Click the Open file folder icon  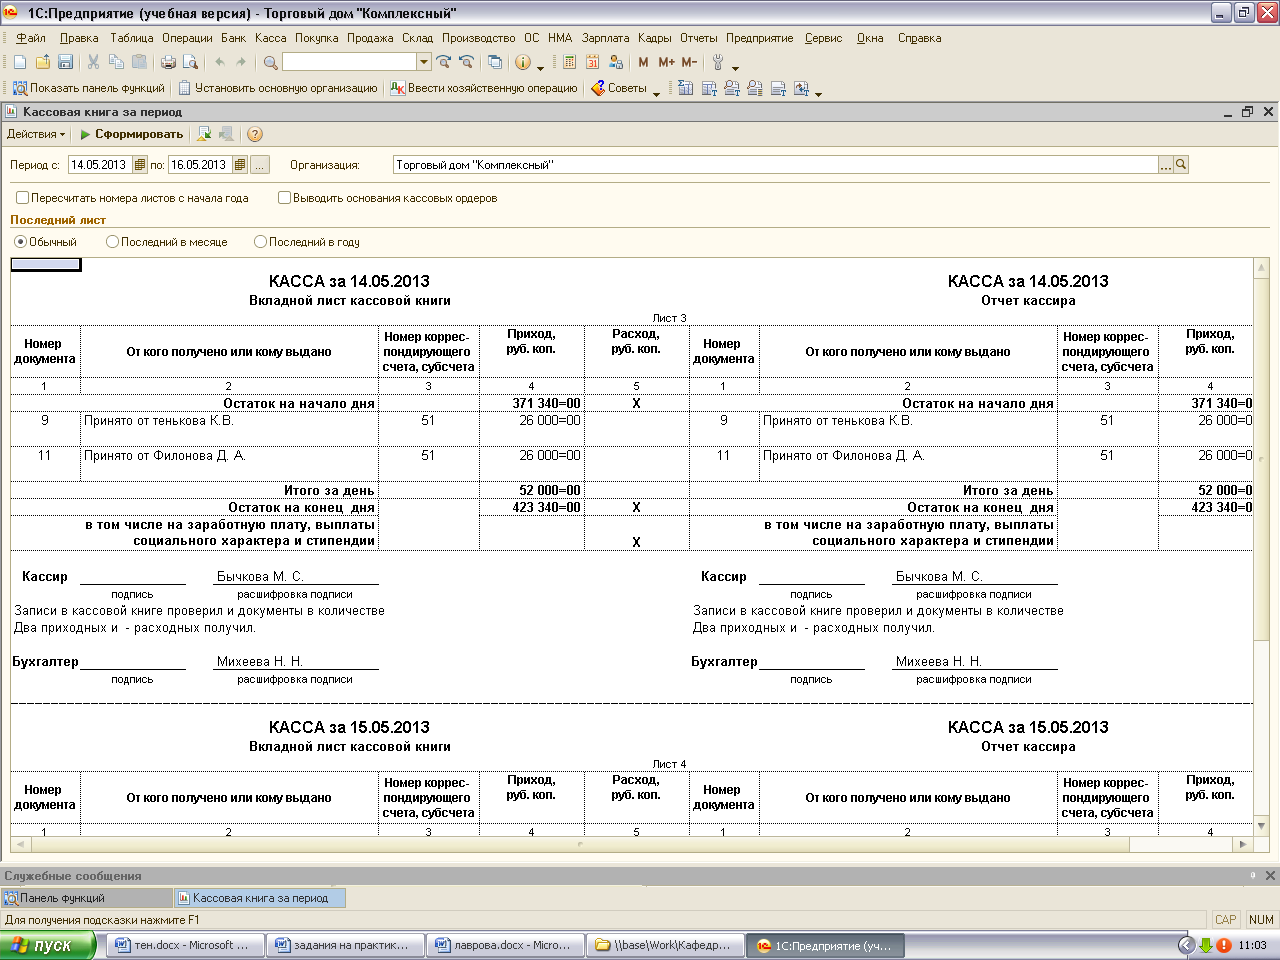42,62
